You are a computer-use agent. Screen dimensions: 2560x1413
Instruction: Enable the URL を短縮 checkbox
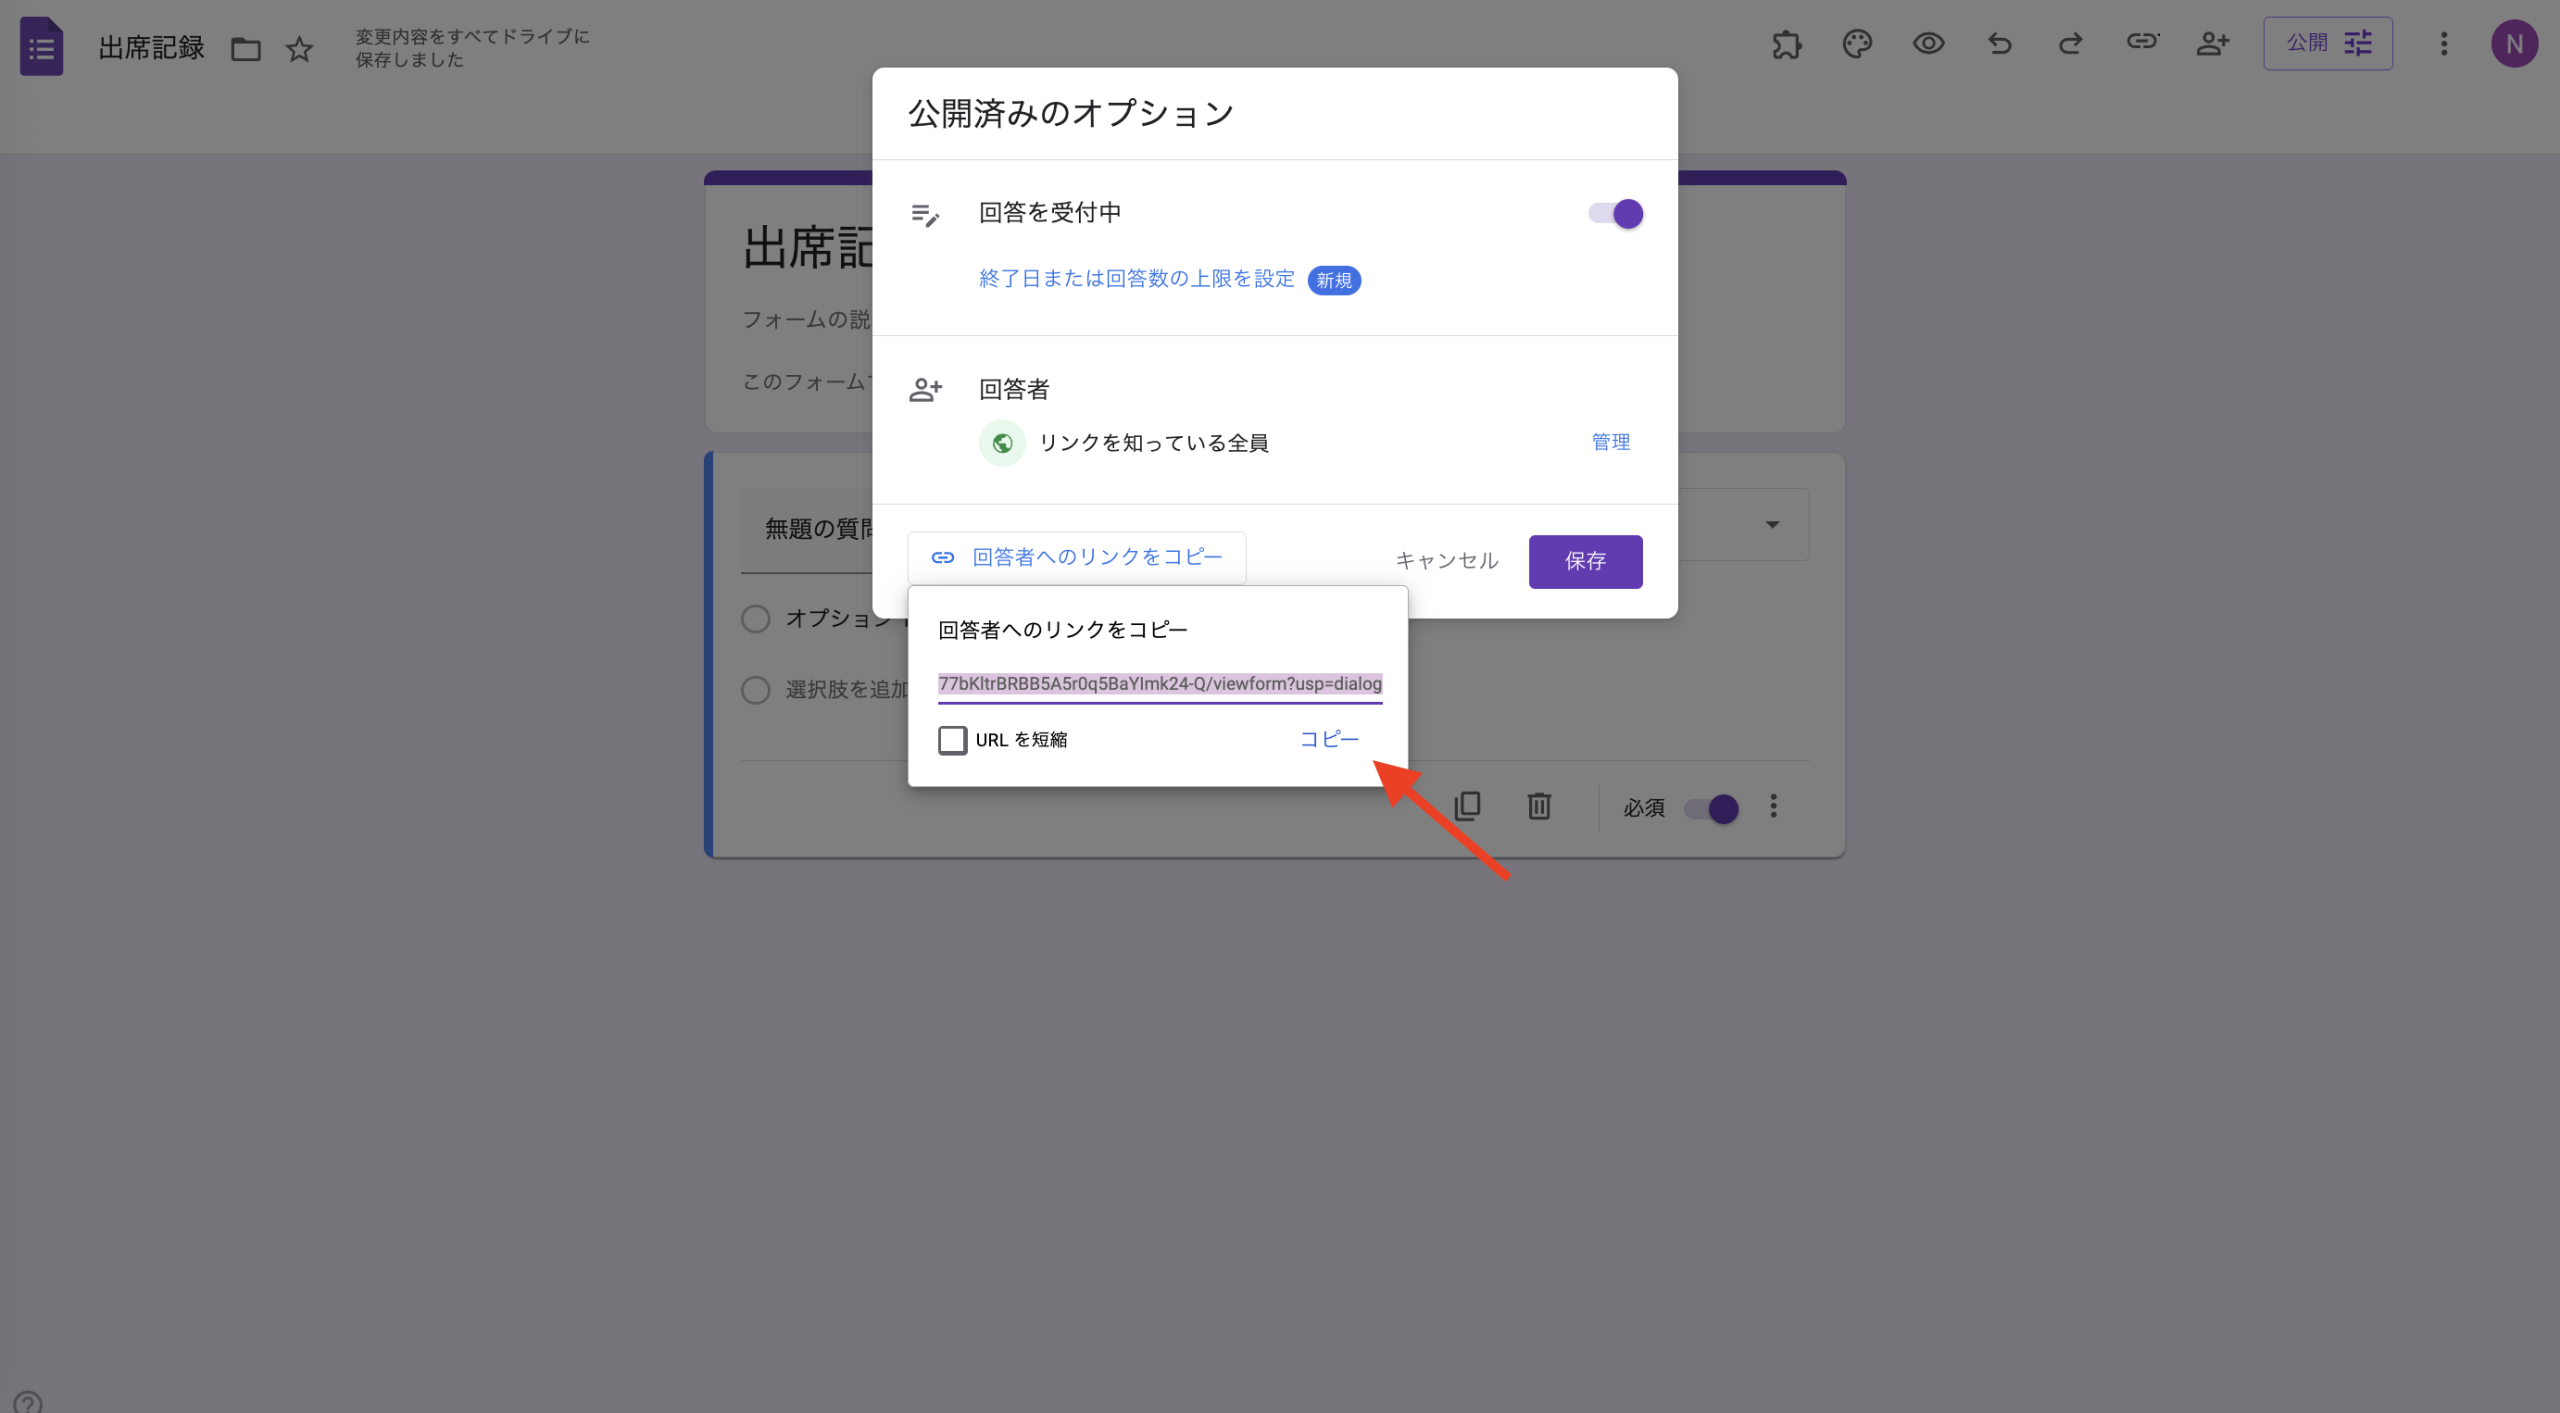(952, 739)
